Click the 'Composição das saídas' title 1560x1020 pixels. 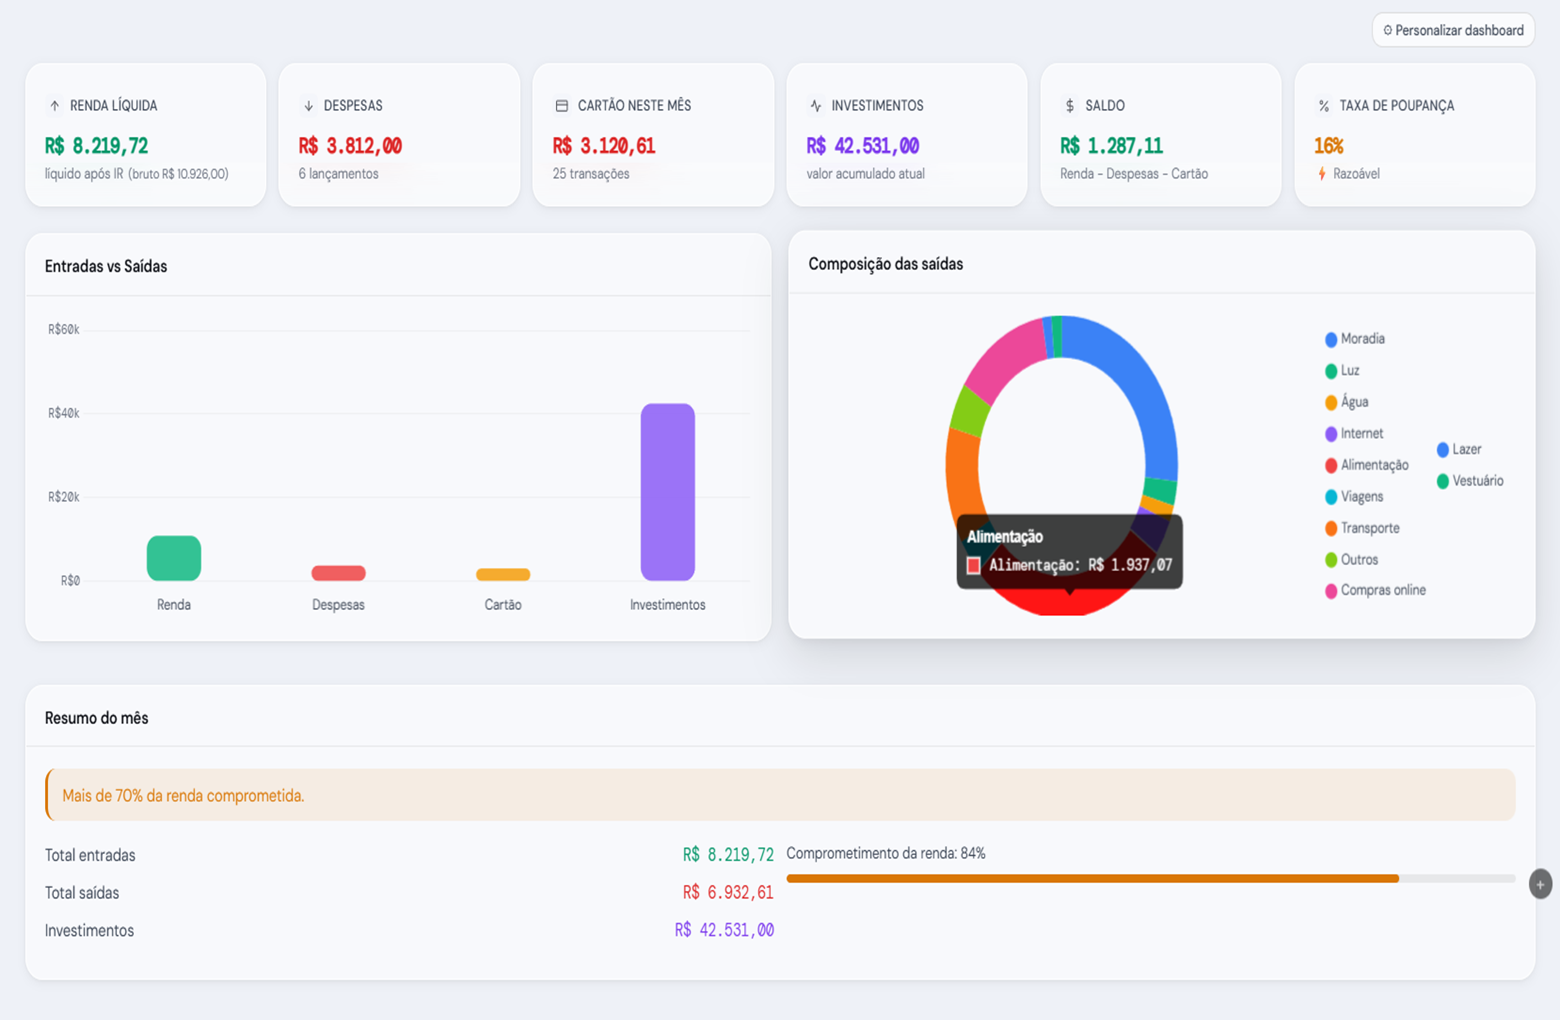click(886, 264)
